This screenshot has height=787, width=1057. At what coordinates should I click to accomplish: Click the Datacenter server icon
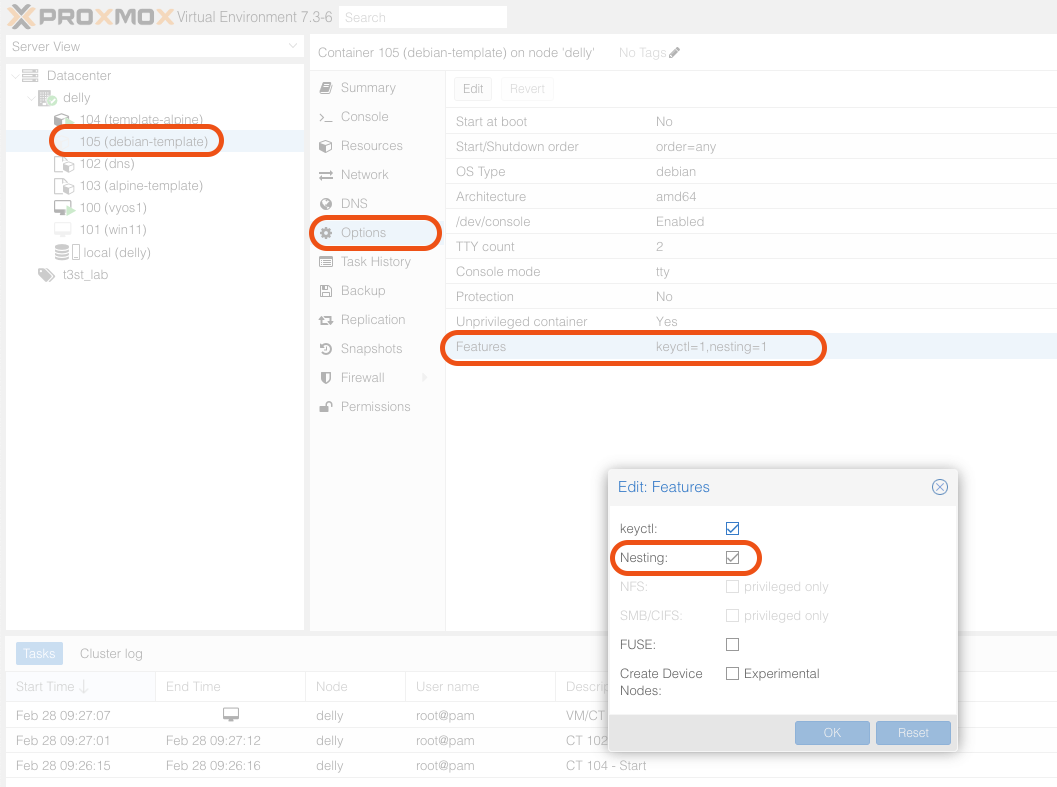coord(30,76)
